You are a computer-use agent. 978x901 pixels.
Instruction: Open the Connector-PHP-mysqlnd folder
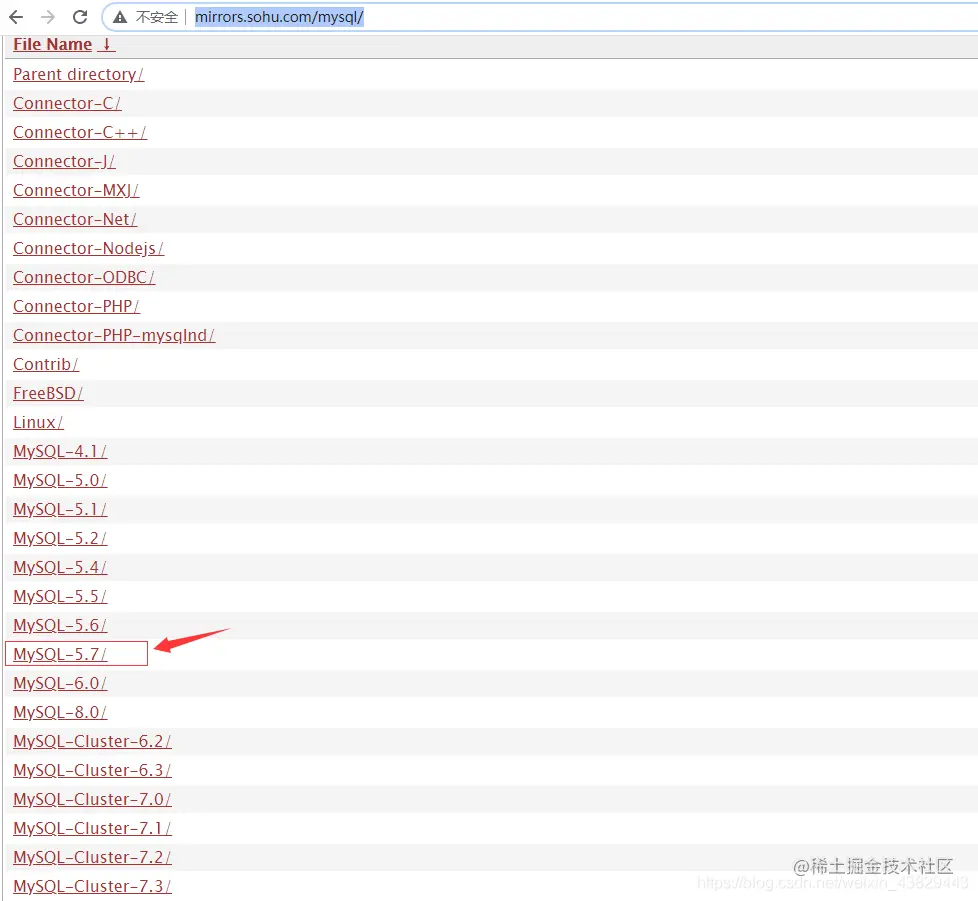[114, 335]
